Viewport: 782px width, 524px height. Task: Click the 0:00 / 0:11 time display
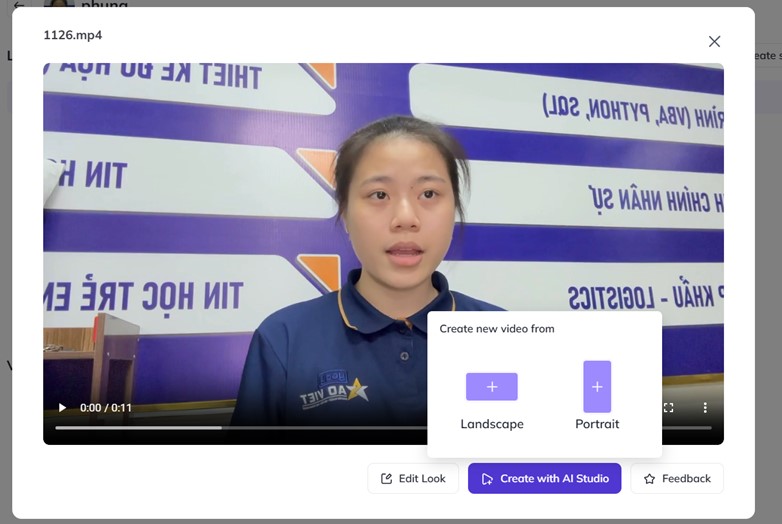pos(106,408)
